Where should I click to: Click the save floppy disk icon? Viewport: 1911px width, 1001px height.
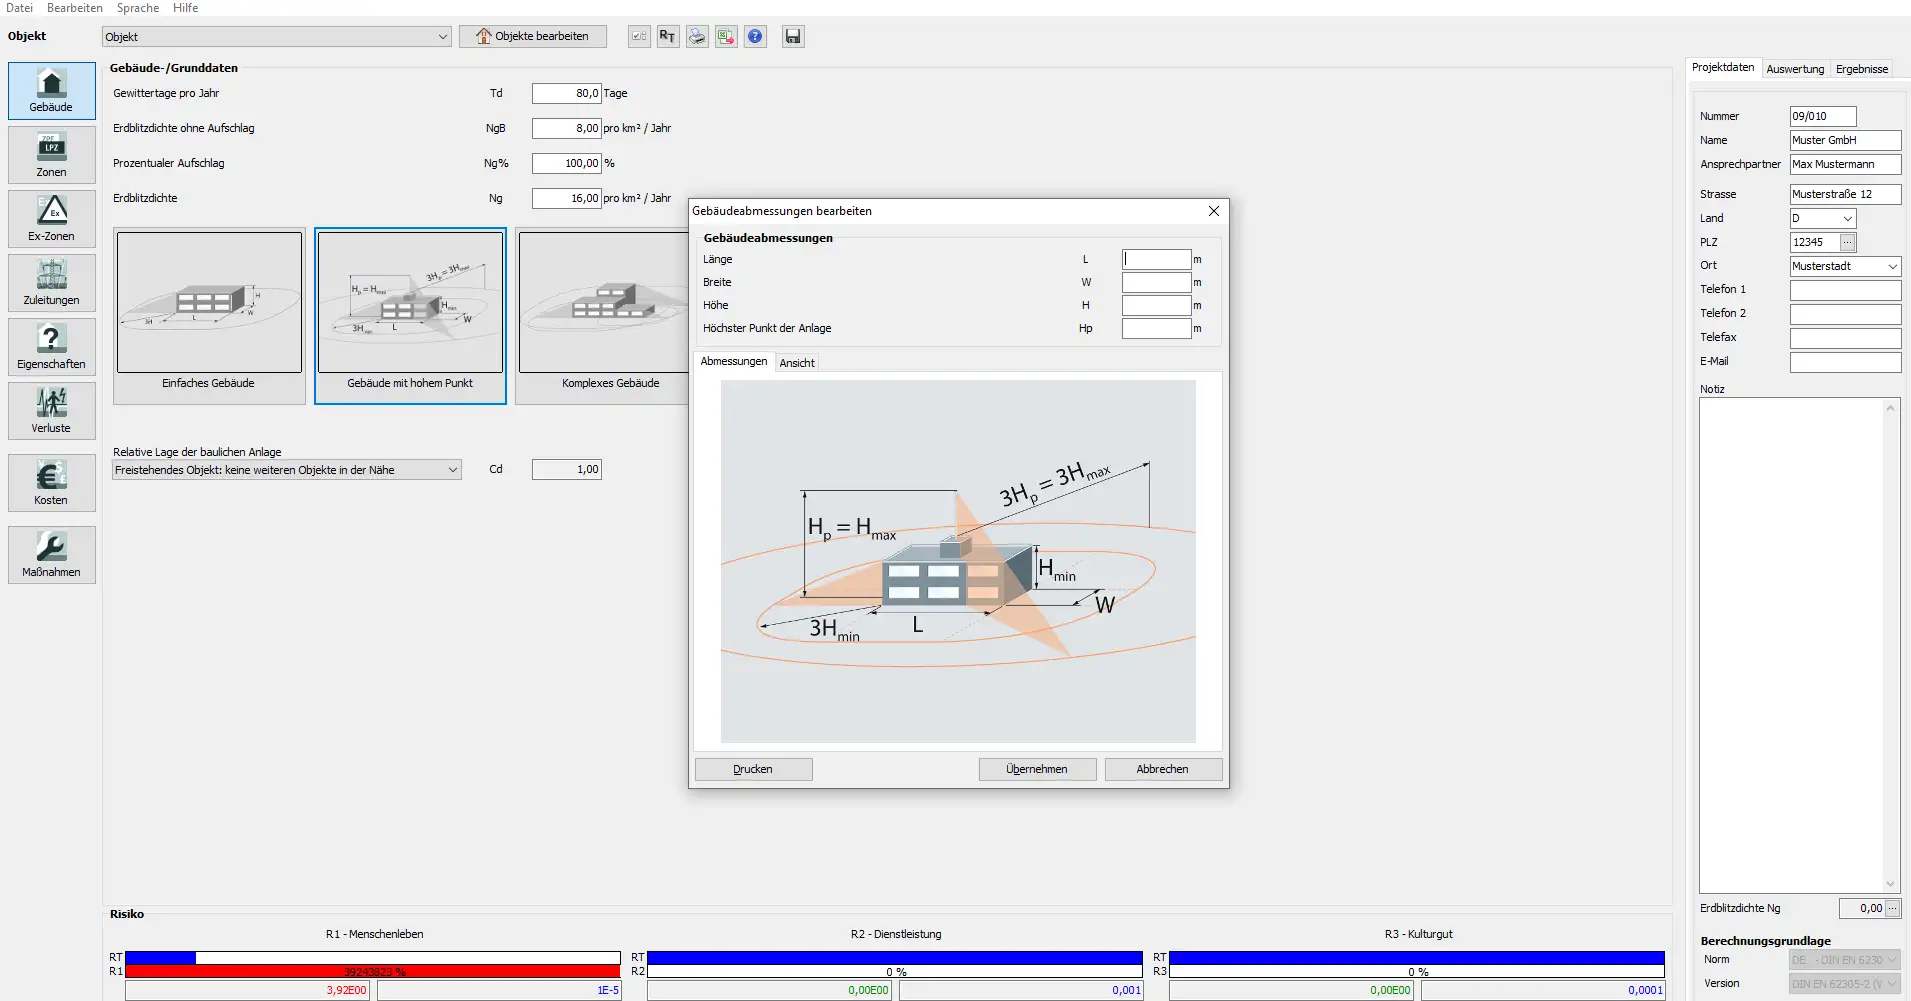point(793,37)
